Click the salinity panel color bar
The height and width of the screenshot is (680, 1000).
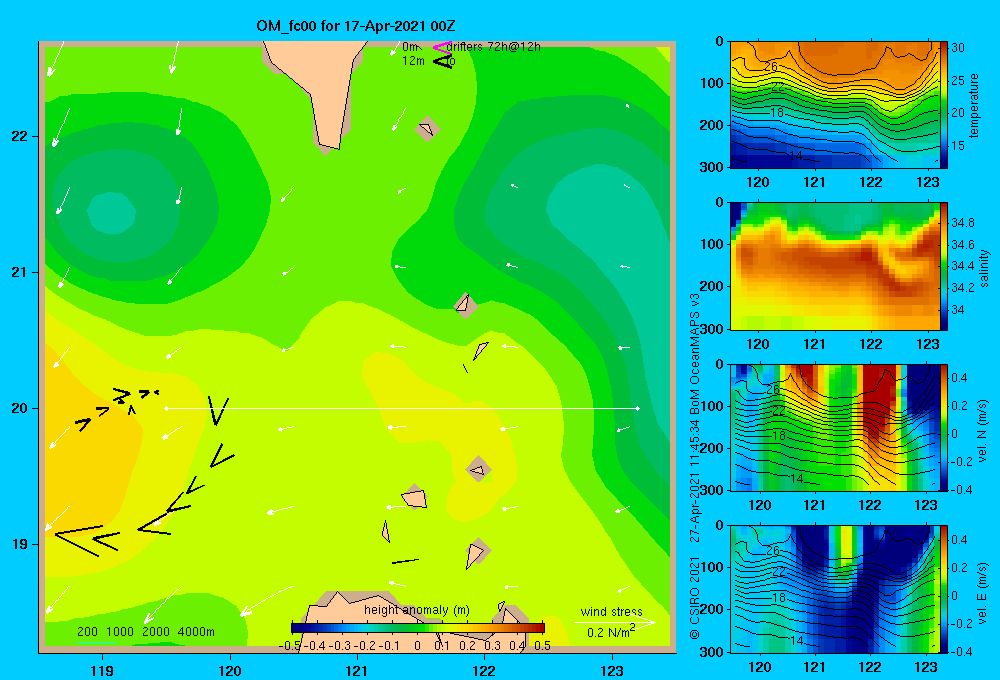944,266
